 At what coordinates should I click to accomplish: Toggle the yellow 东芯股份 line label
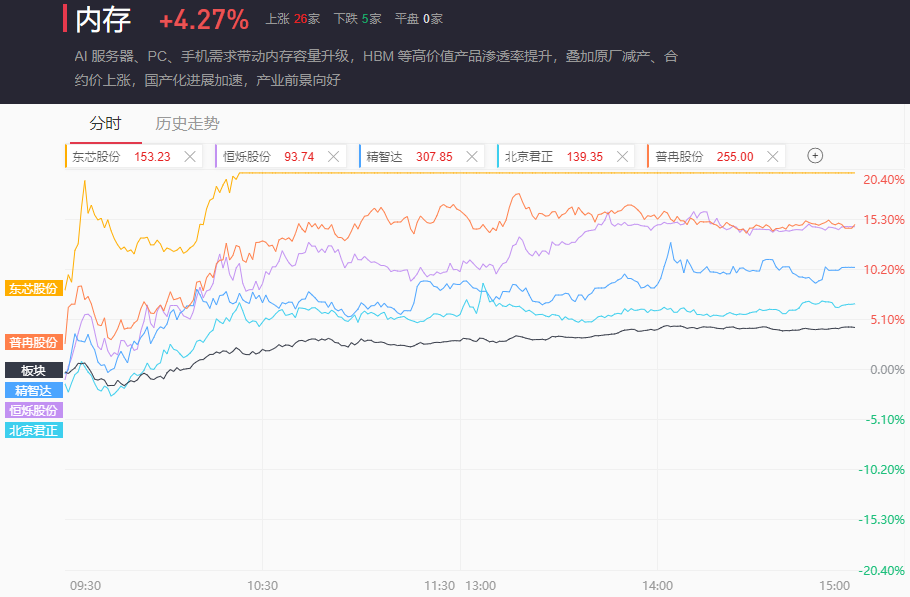pyautogui.click(x=34, y=288)
